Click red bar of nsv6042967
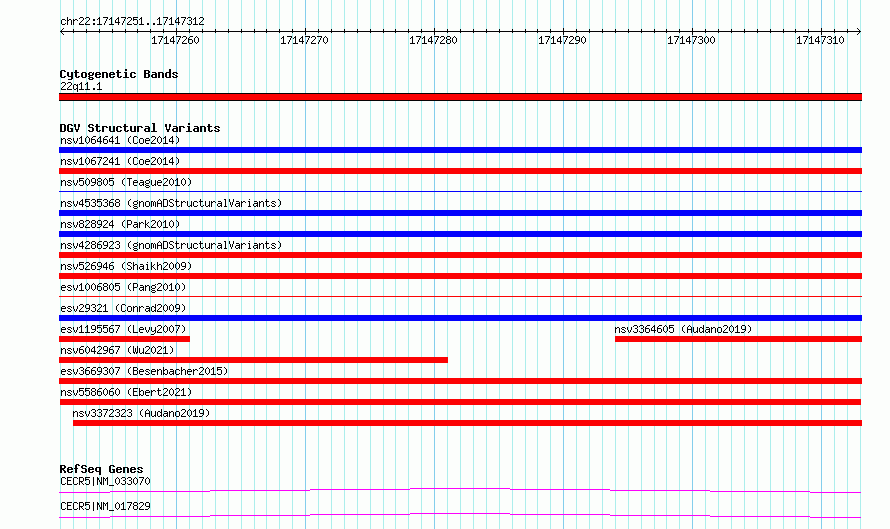This screenshot has height=529, width=890. coord(253,360)
